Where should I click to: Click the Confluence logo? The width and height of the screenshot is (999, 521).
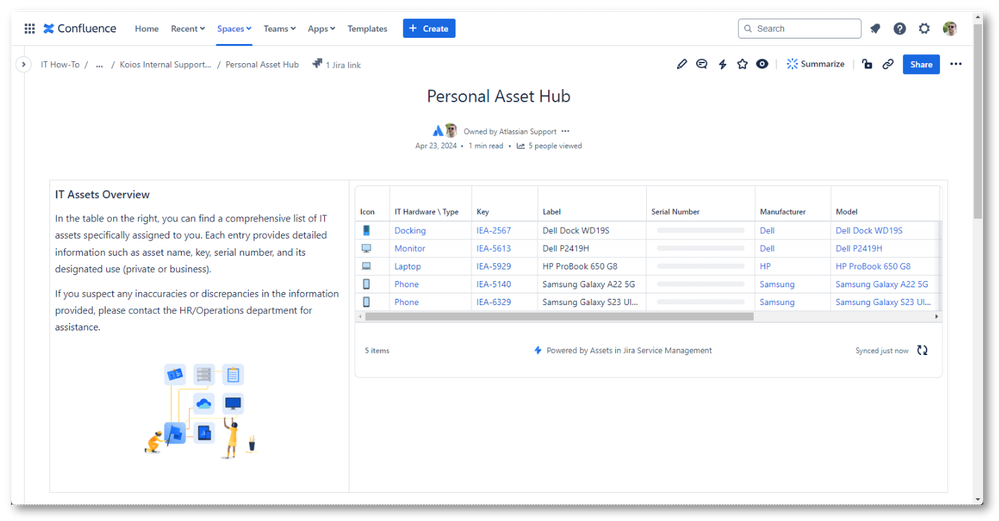pos(80,29)
